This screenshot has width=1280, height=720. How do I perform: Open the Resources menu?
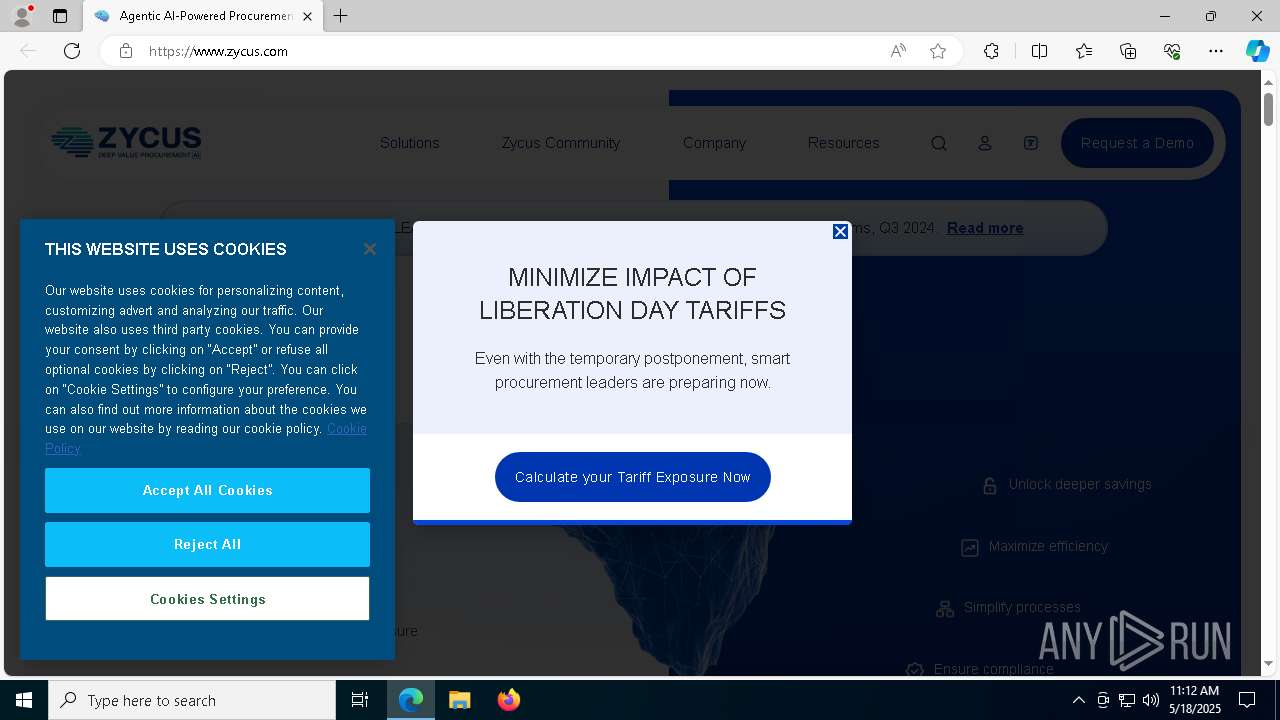[x=843, y=143]
